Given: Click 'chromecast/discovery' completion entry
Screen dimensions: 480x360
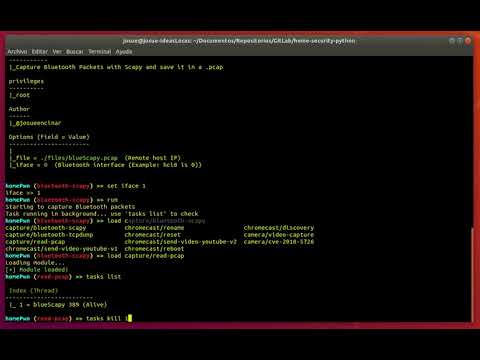Looking at the screenshot, I should 279,228.
